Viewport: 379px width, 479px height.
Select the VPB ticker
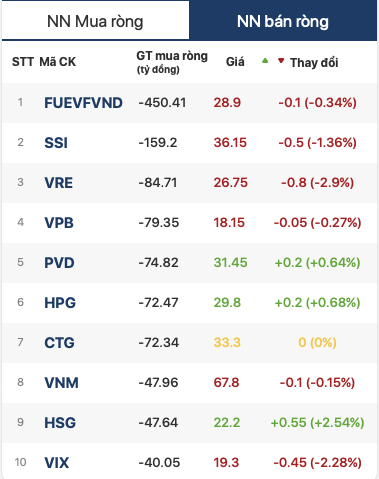59,223
